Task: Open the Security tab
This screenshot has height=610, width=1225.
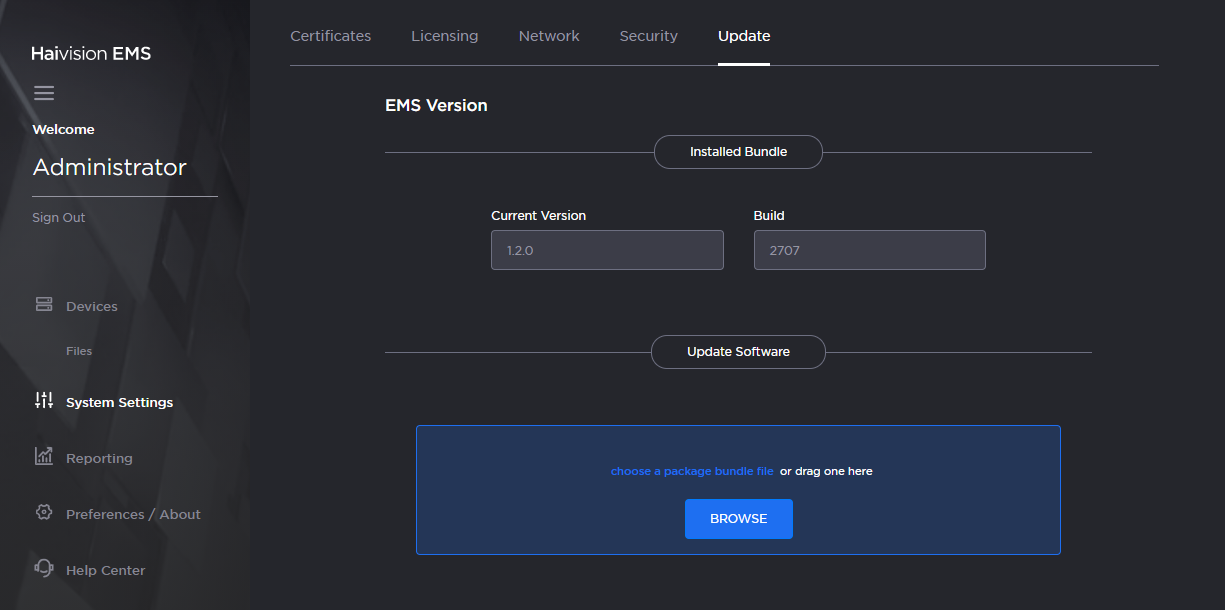Action: tap(648, 35)
